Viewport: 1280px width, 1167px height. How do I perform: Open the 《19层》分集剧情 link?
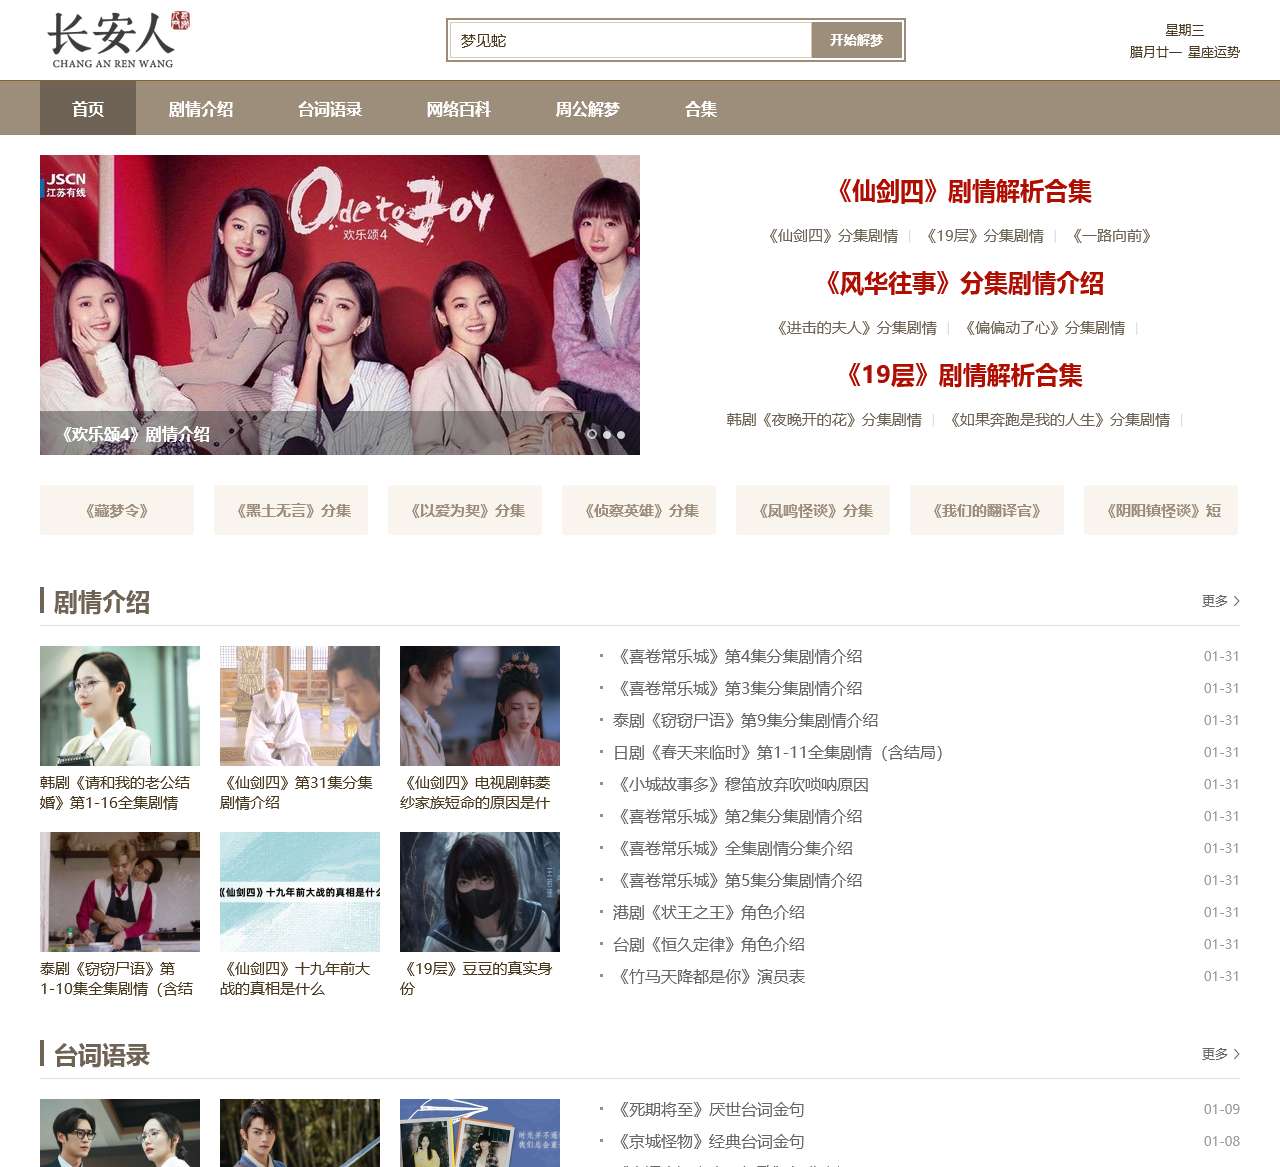coord(982,236)
